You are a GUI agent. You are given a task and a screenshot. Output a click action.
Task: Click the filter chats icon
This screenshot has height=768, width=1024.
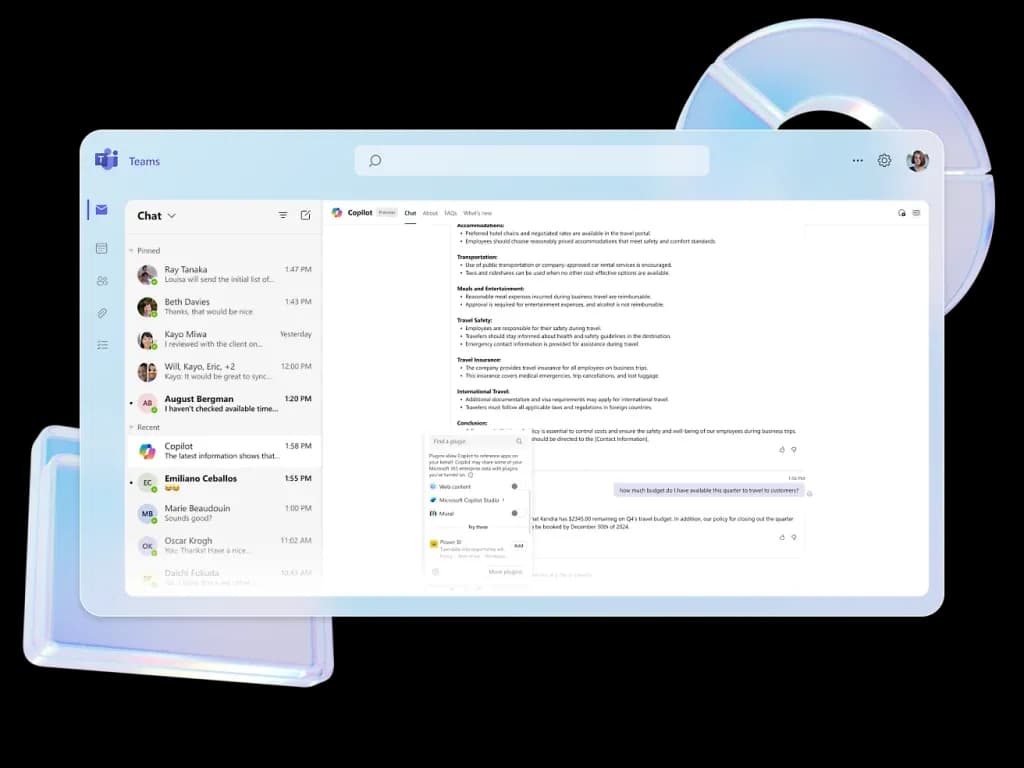283,215
